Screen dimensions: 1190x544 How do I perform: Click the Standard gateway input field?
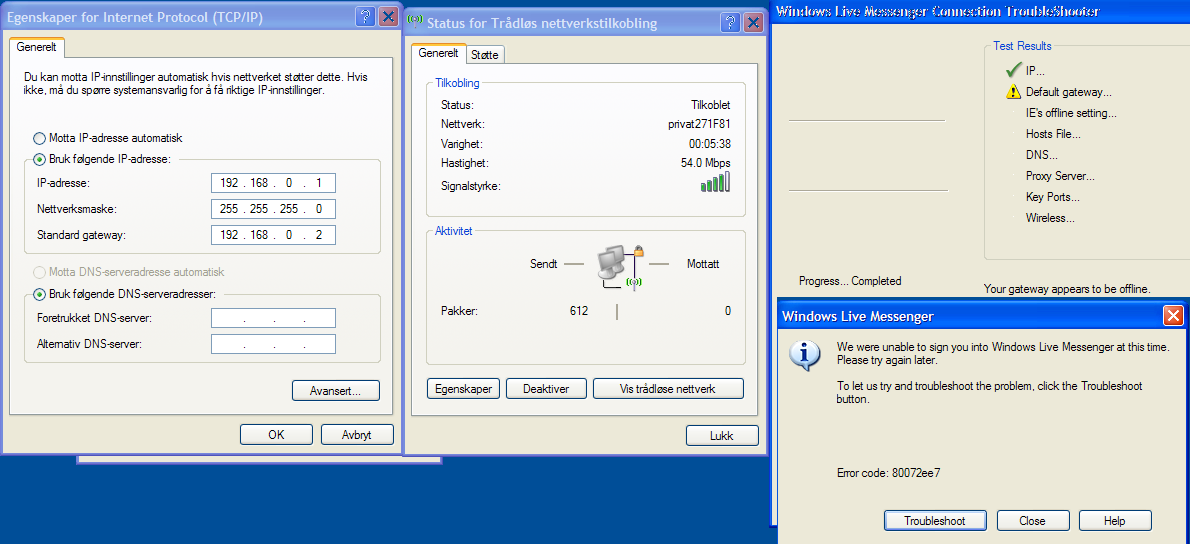coord(273,235)
